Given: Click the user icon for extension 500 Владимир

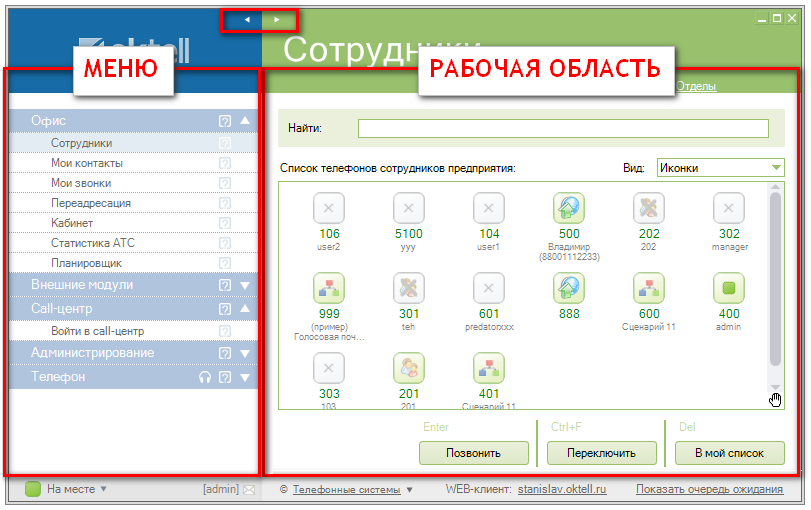Looking at the screenshot, I should 569,208.
